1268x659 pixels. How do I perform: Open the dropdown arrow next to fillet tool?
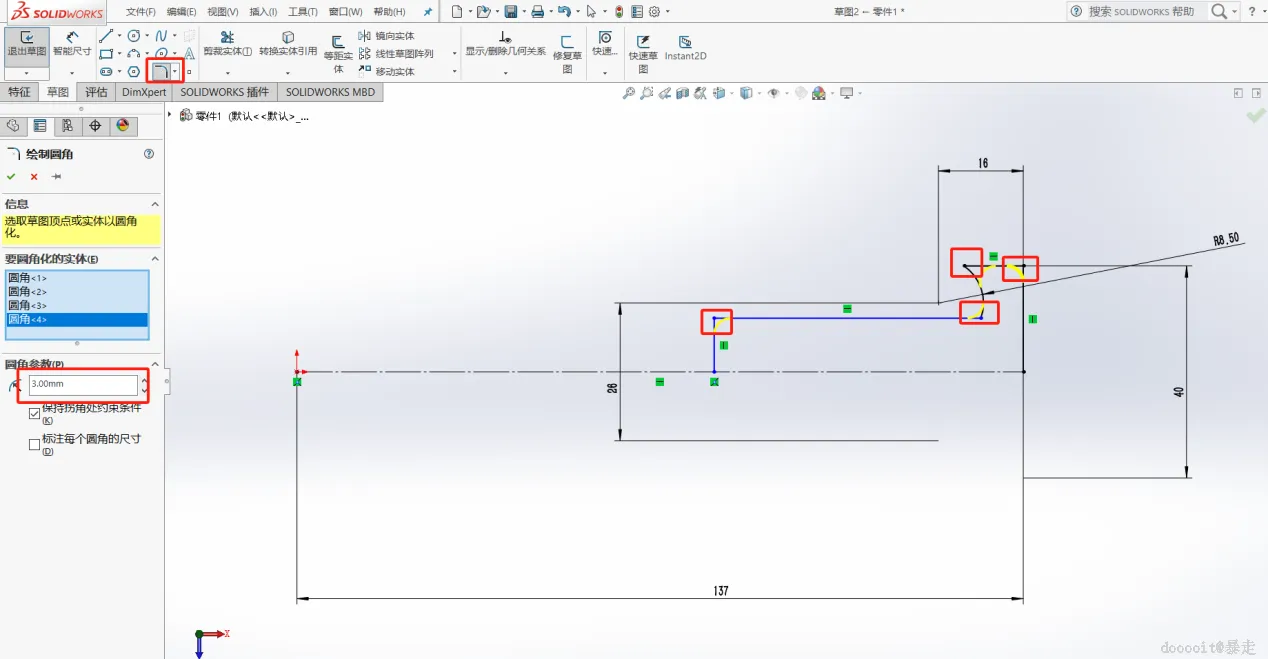pyautogui.click(x=176, y=72)
